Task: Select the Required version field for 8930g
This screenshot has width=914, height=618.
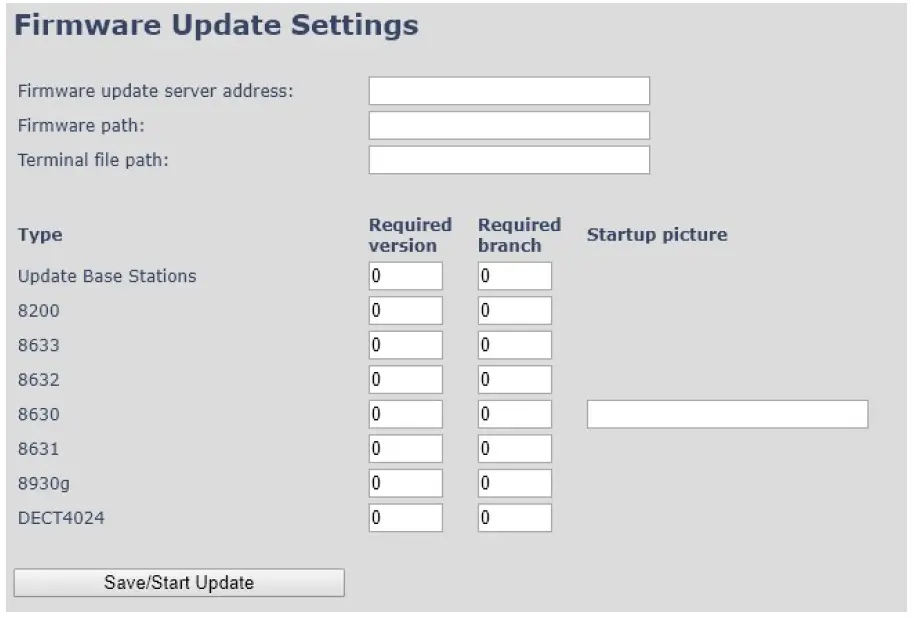Action: tap(405, 483)
